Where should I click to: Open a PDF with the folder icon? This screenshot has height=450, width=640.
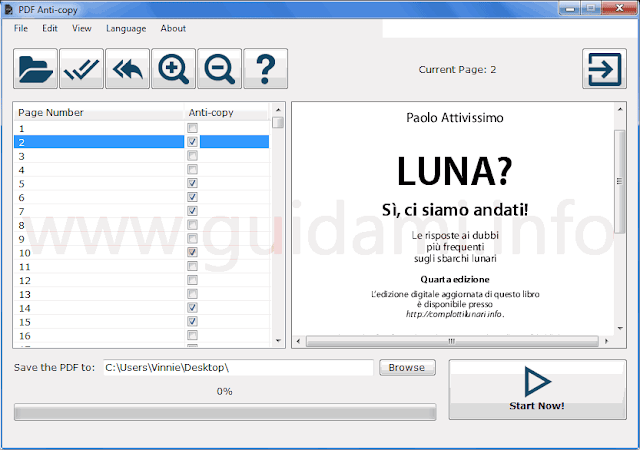pyautogui.click(x=35, y=69)
